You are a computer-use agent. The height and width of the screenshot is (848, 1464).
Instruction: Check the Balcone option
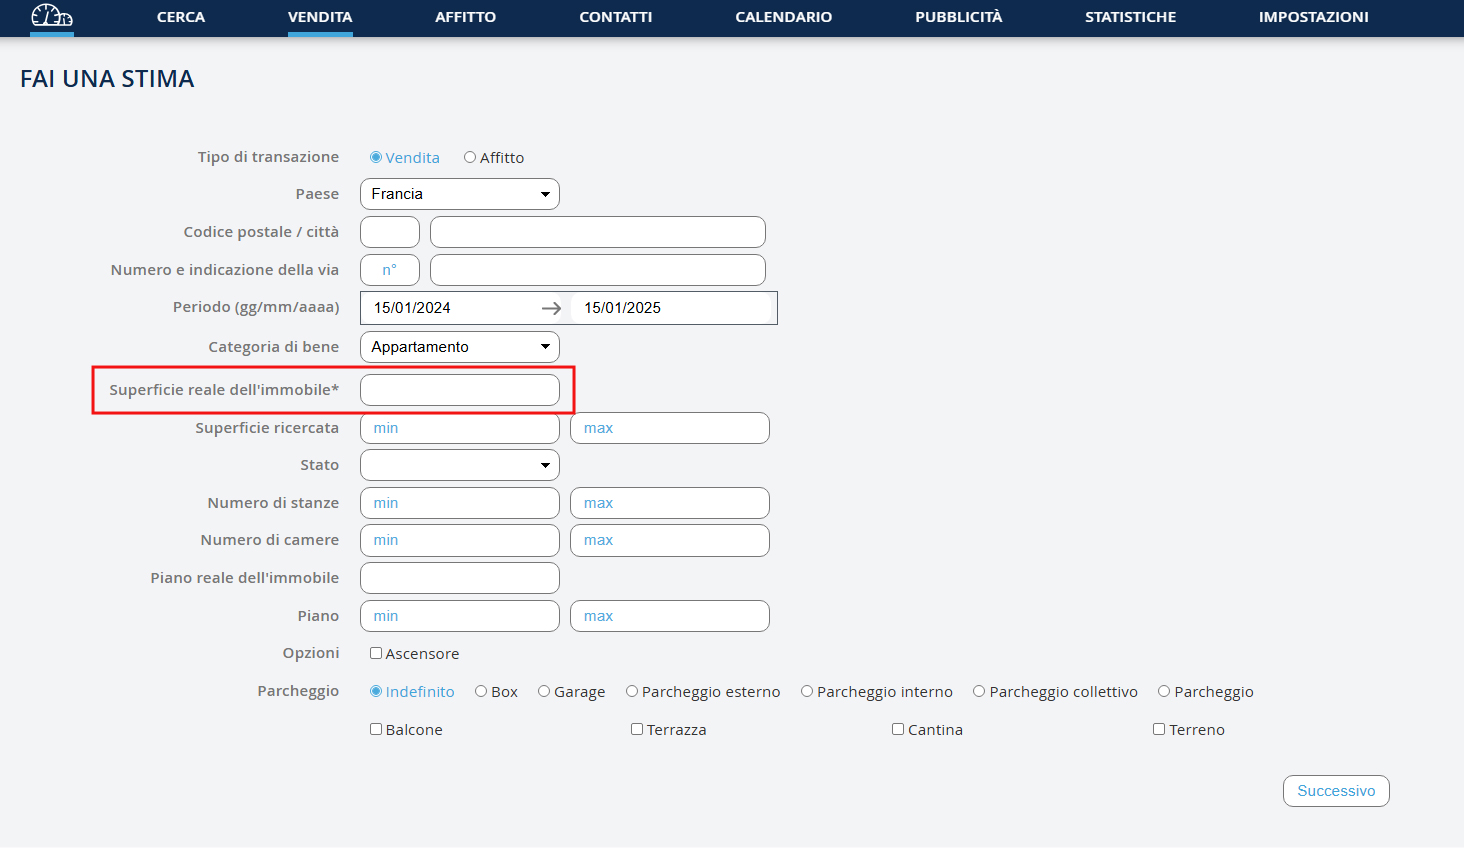376,730
